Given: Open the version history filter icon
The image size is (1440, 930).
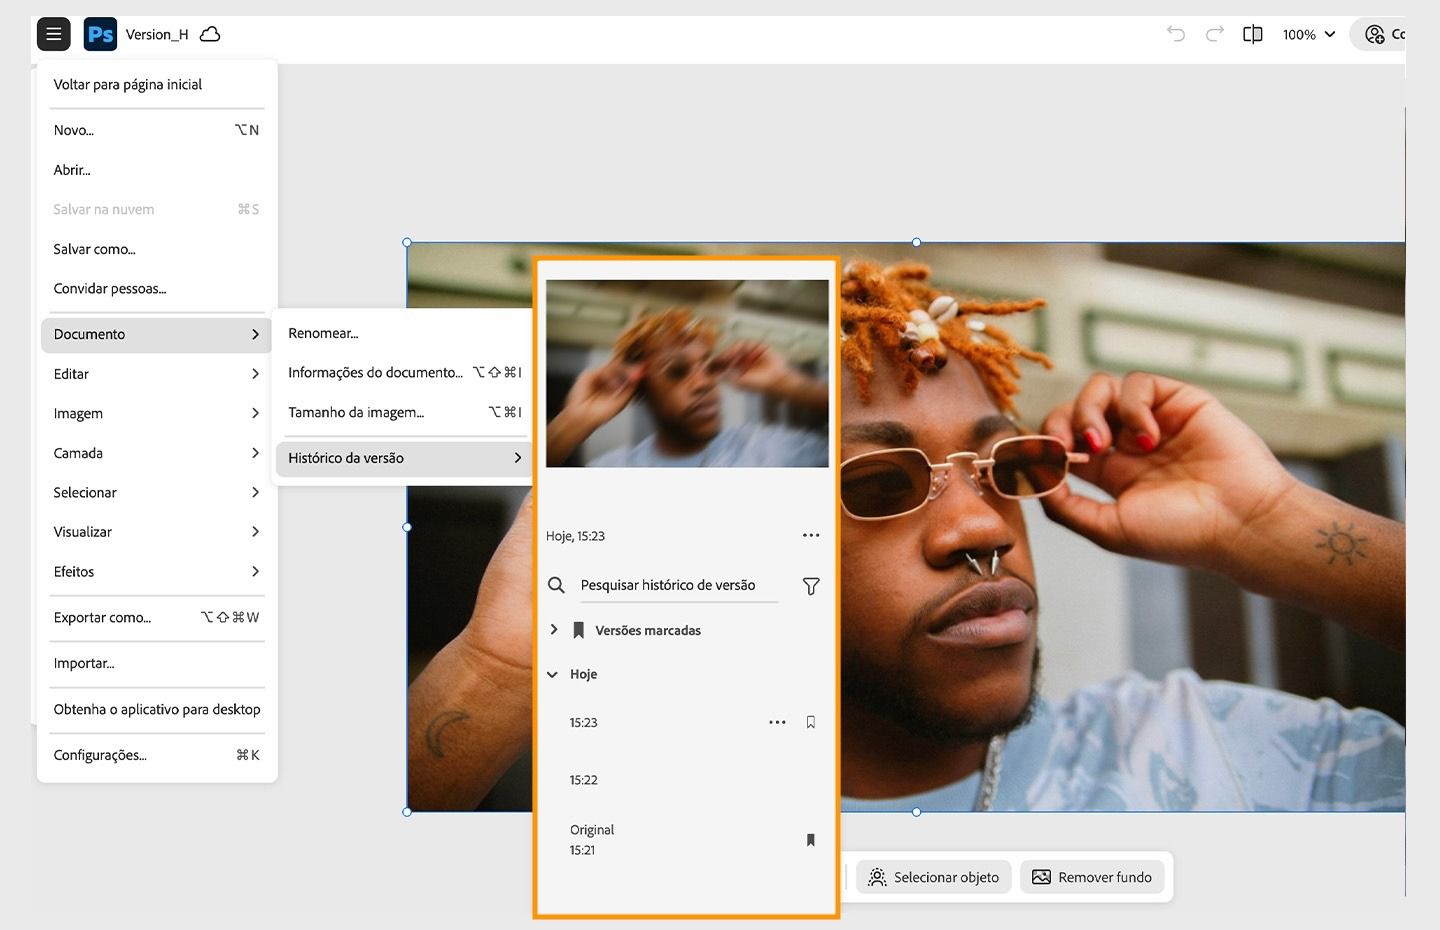Looking at the screenshot, I should (810, 586).
